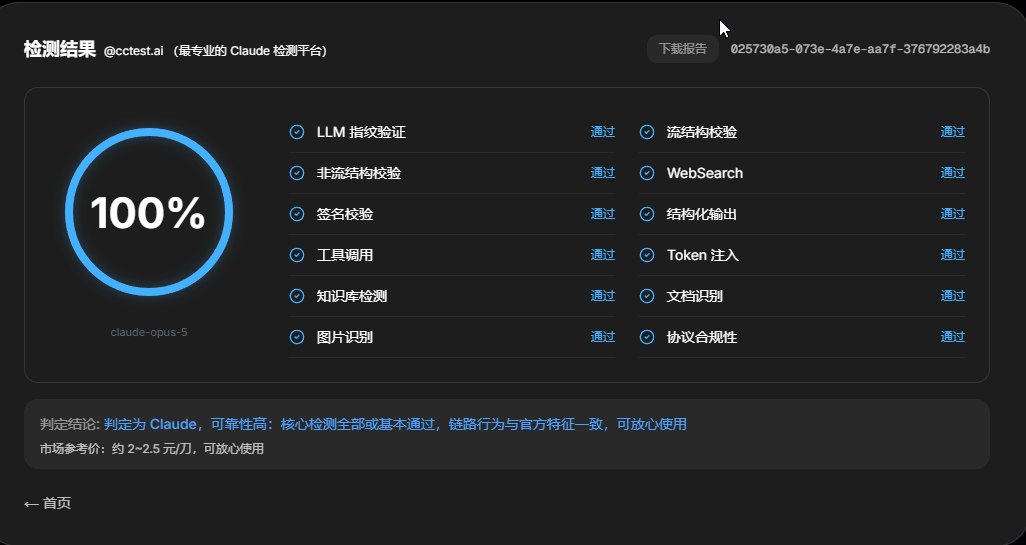Click the 文档识别 label
The height and width of the screenshot is (545, 1026).
click(x=695, y=296)
